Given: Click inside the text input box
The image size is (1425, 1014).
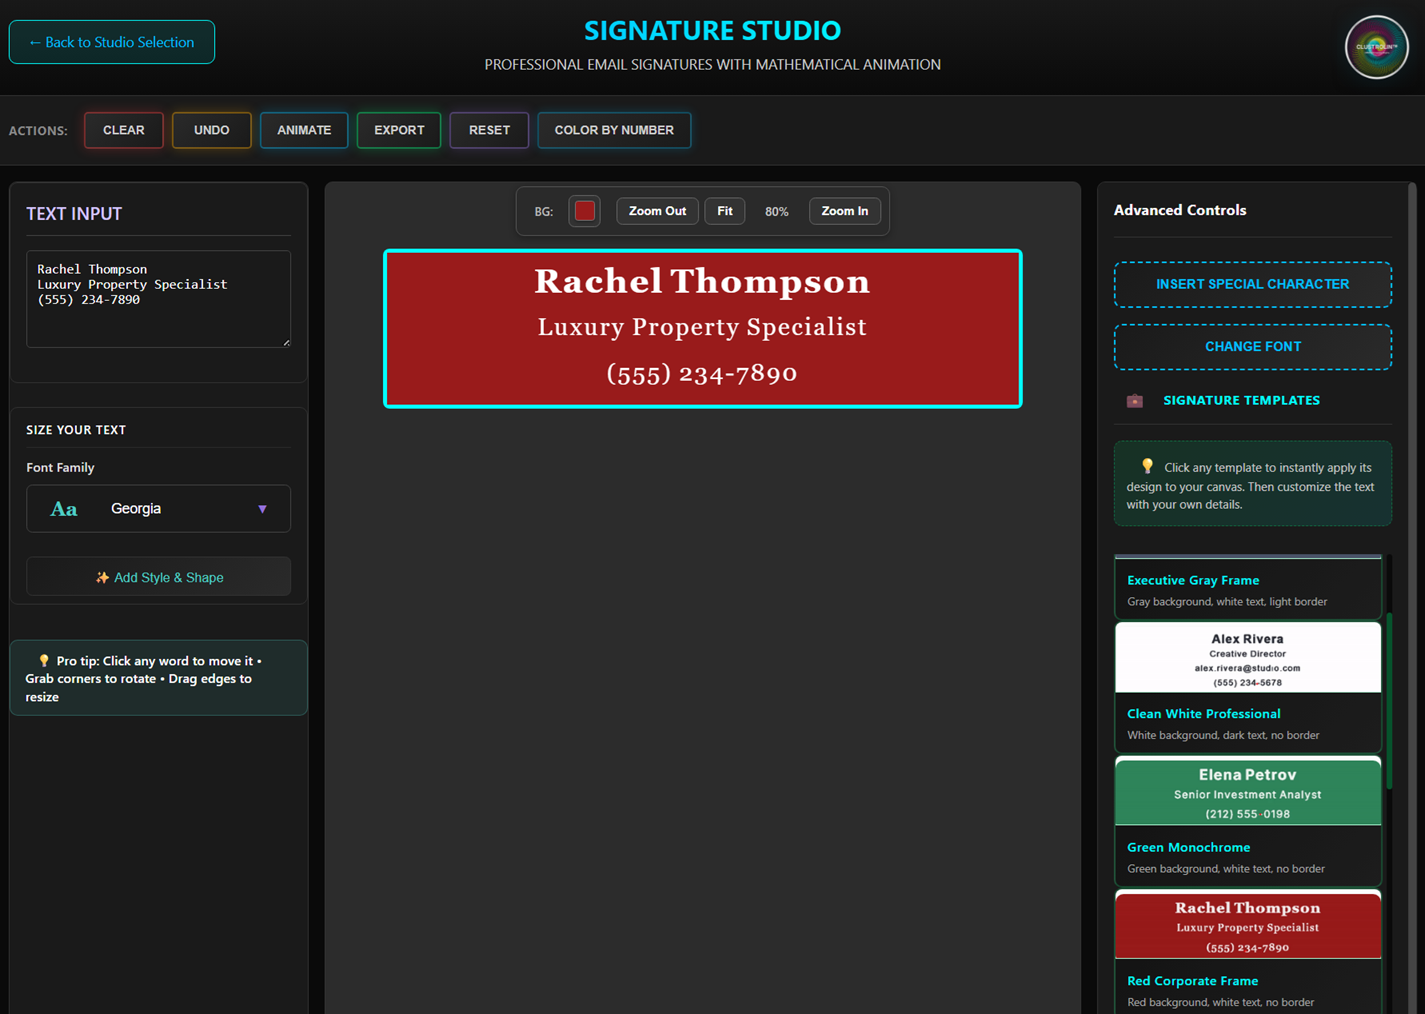Looking at the screenshot, I should tap(158, 299).
